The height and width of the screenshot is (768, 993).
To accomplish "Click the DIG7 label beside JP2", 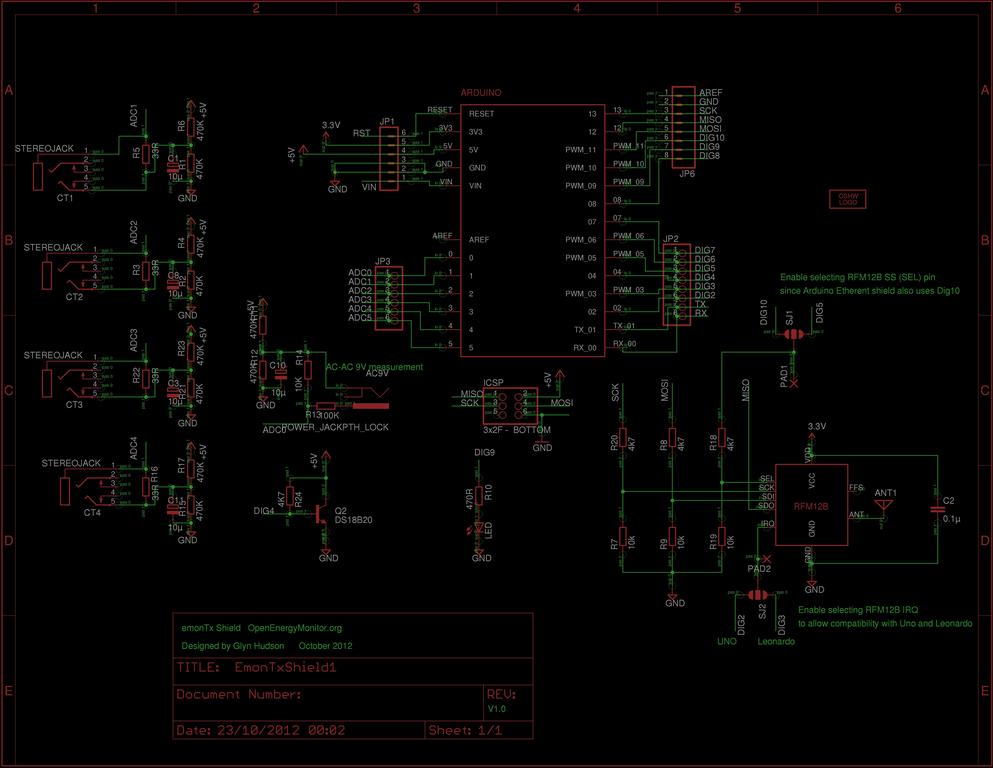I will pyautogui.click(x=705, y=250).
